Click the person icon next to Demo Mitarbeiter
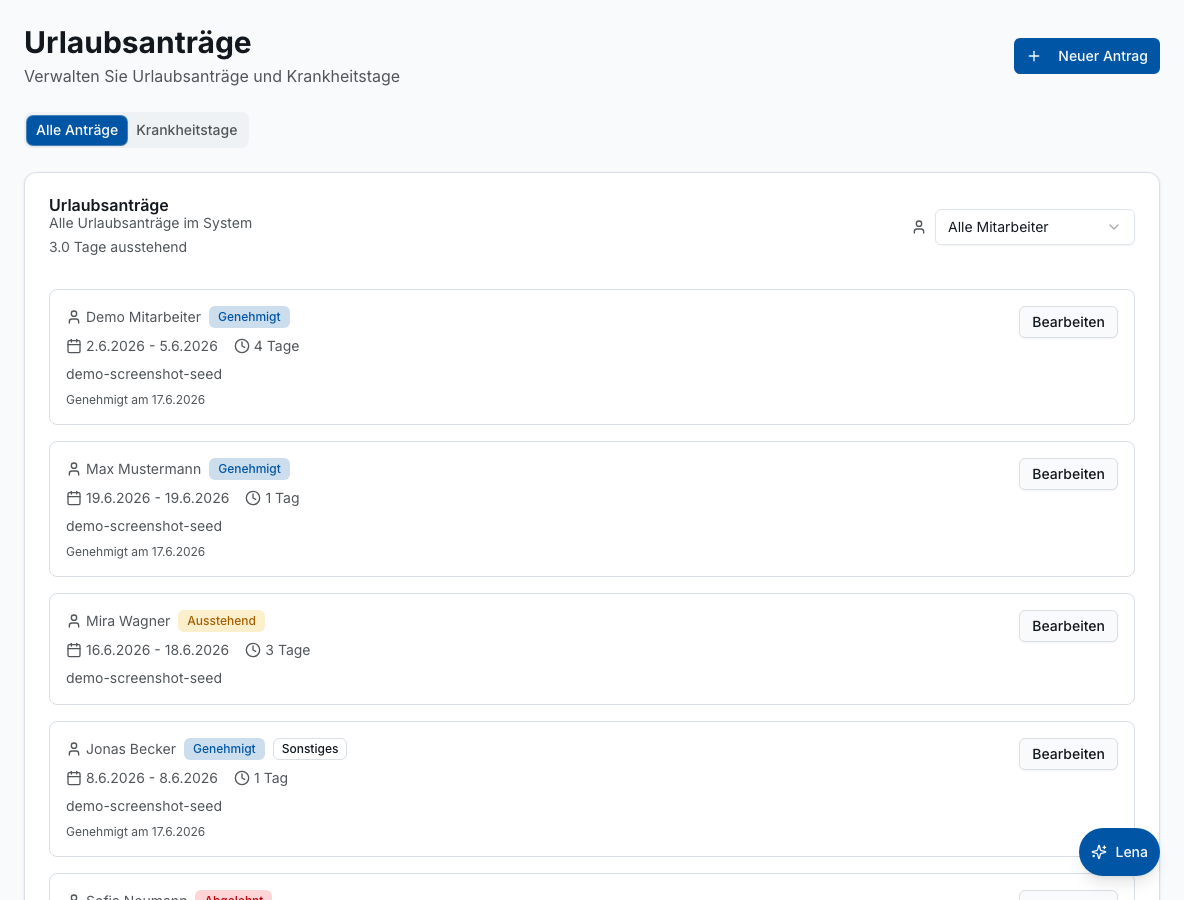The image size is (1184, 900). coord(73,317)
